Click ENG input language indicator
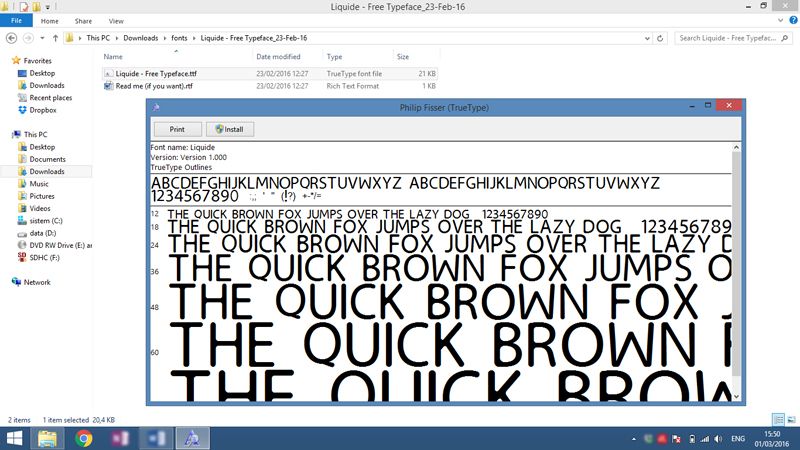The width and height of the screenshot is (800, 450). [x=738, y=439]
